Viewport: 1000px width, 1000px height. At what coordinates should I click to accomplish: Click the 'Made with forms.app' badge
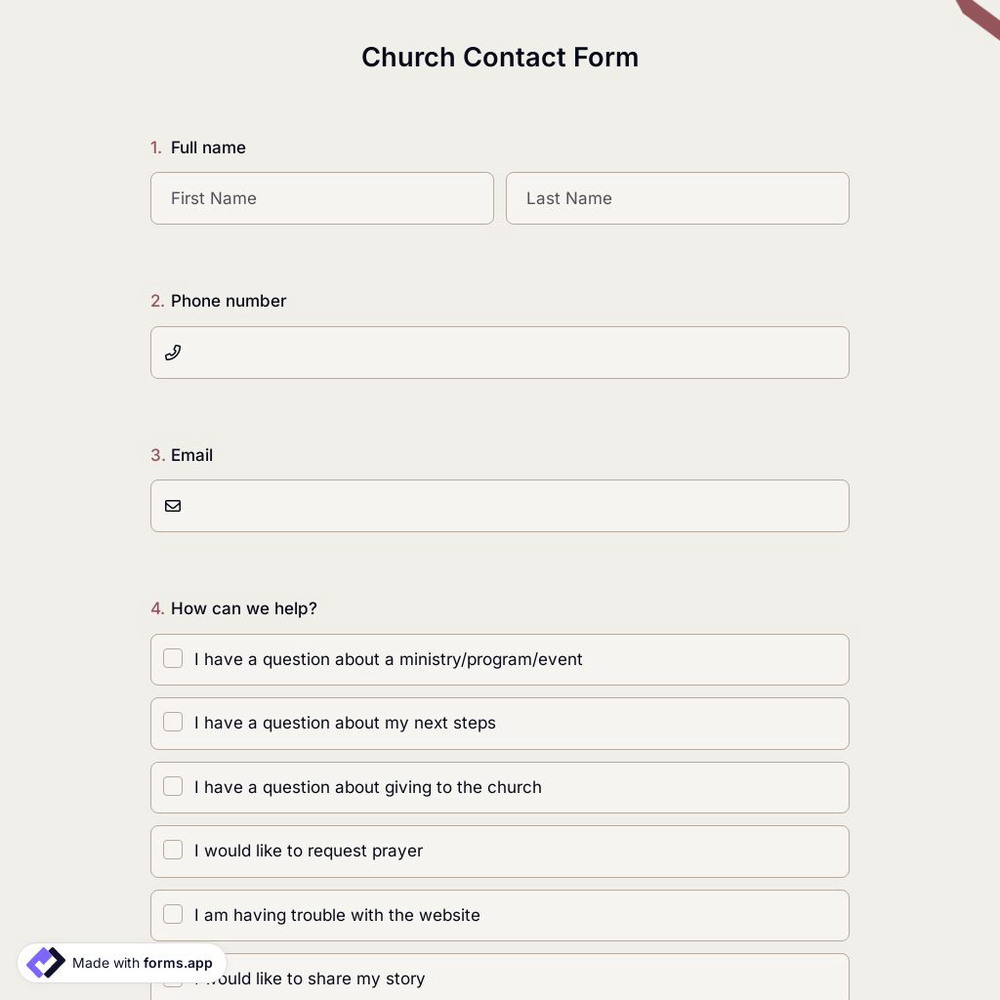point(120,960)
